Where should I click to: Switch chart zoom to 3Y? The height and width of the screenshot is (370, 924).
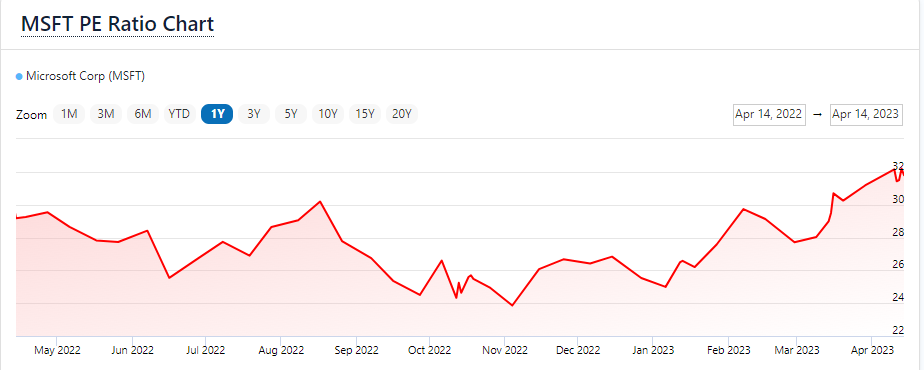[254, 114]
